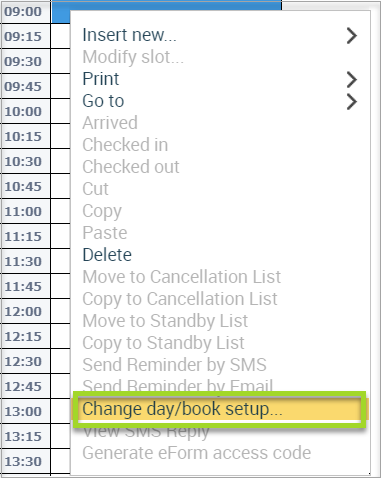Select the 10:30 time slot label

(x=23, y=162)
